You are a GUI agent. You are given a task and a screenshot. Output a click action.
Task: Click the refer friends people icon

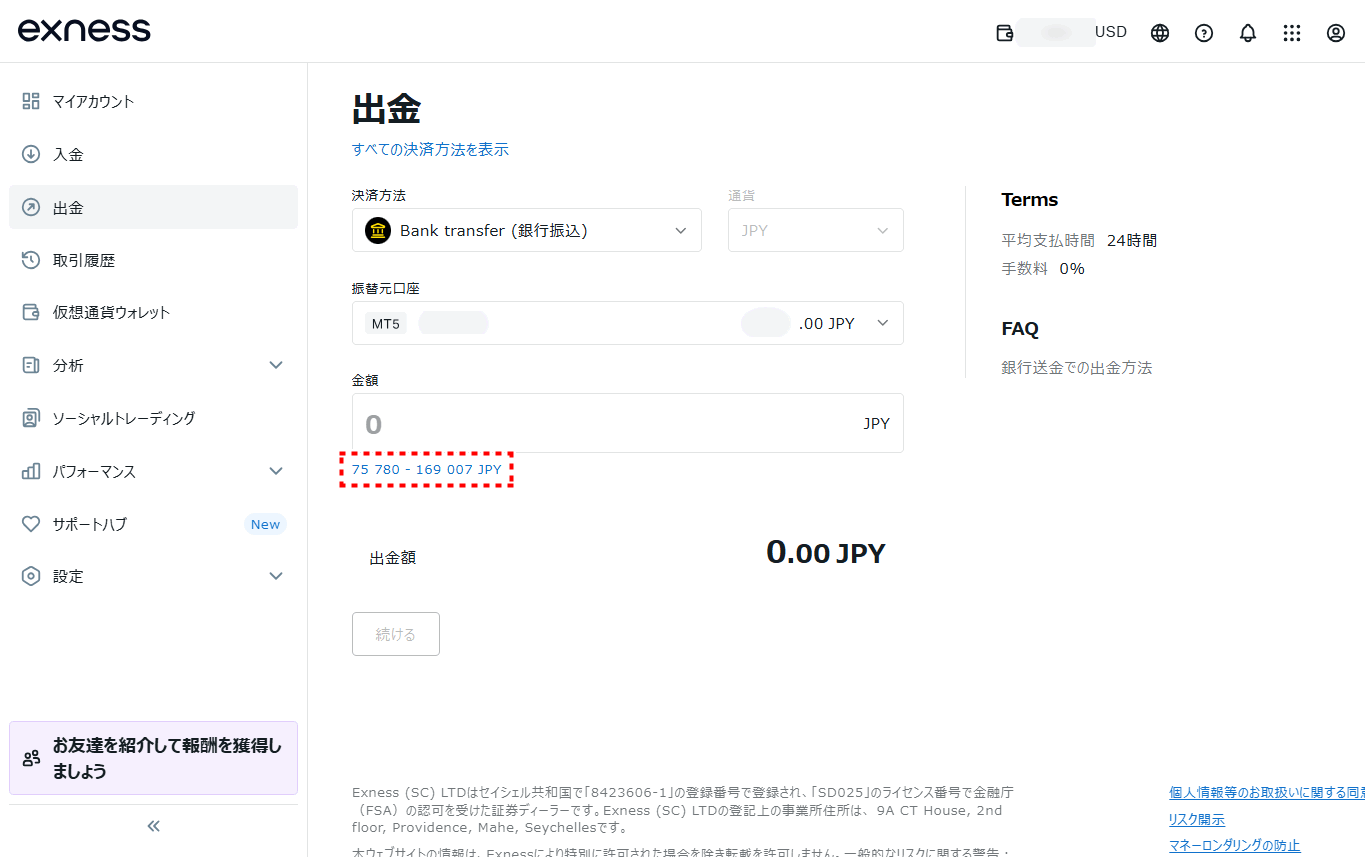31,758
